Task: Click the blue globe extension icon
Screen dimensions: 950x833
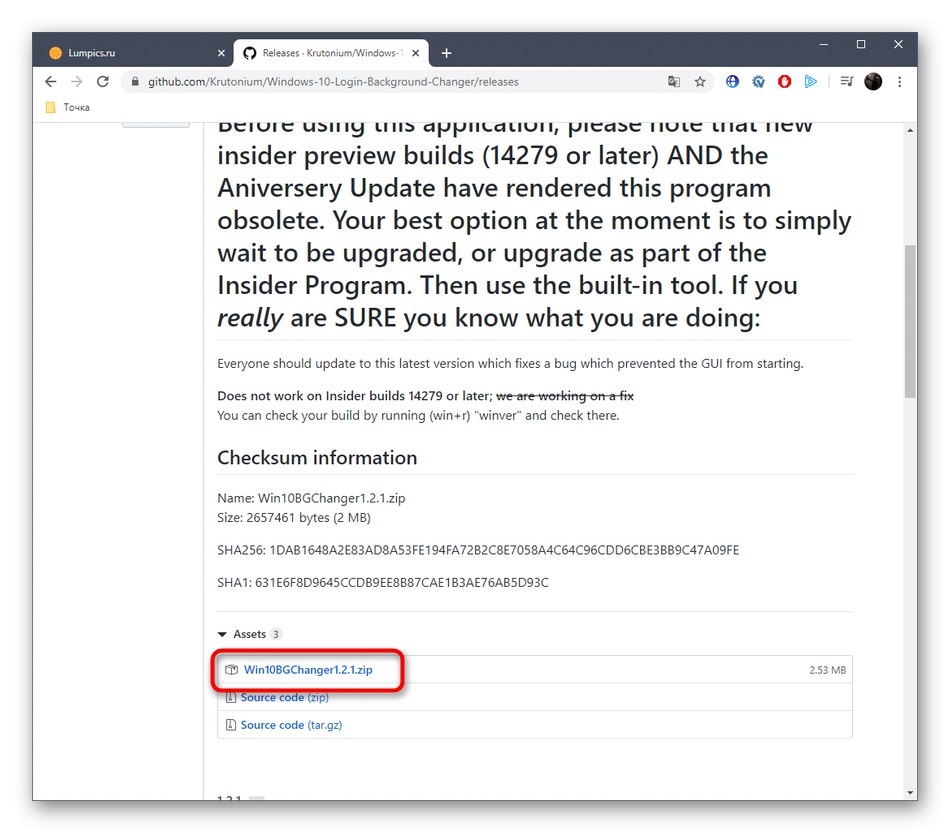Action: (733, 82)
